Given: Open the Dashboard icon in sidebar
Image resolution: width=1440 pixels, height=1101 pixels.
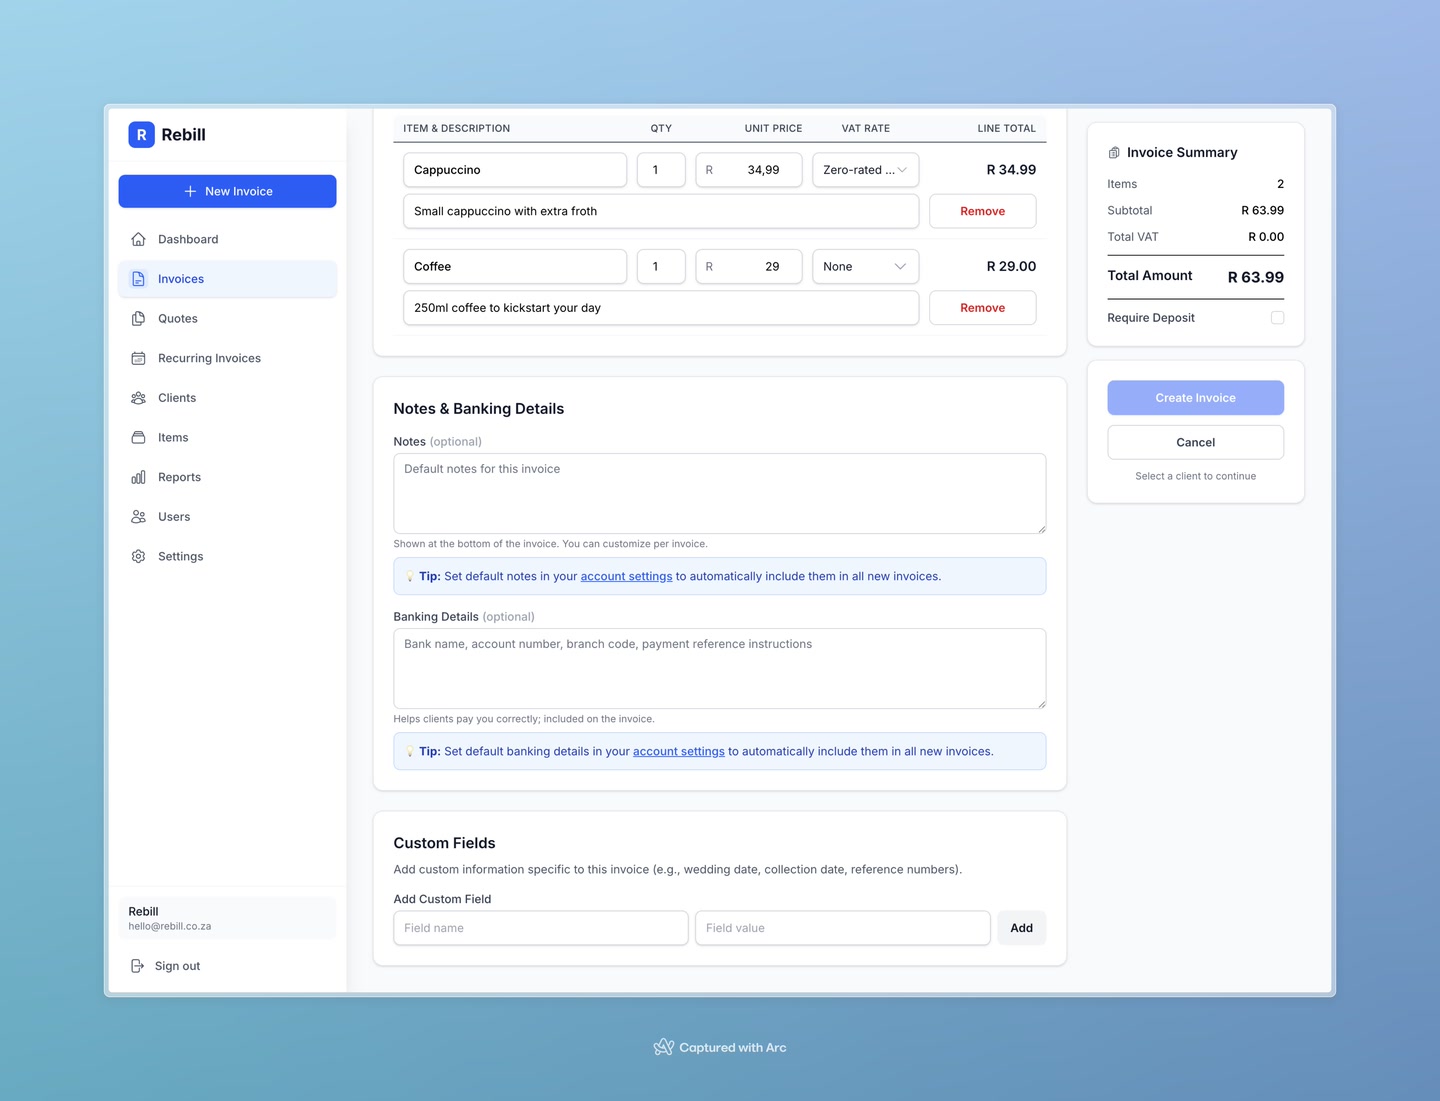Looking at the screenshot, I should click(138, 239).
